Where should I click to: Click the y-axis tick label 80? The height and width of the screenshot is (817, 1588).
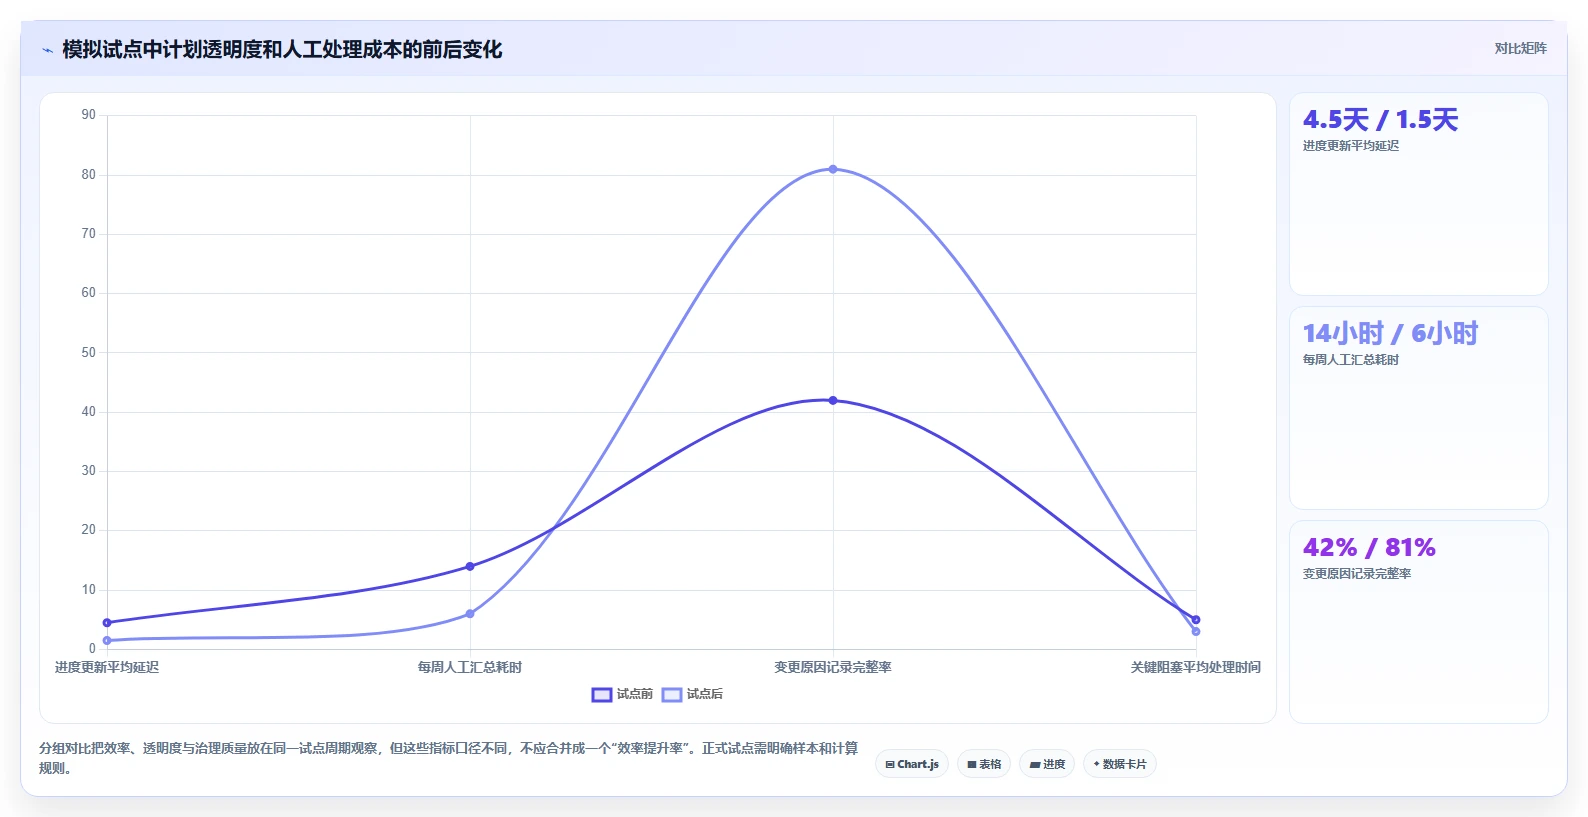click(89, 175)
